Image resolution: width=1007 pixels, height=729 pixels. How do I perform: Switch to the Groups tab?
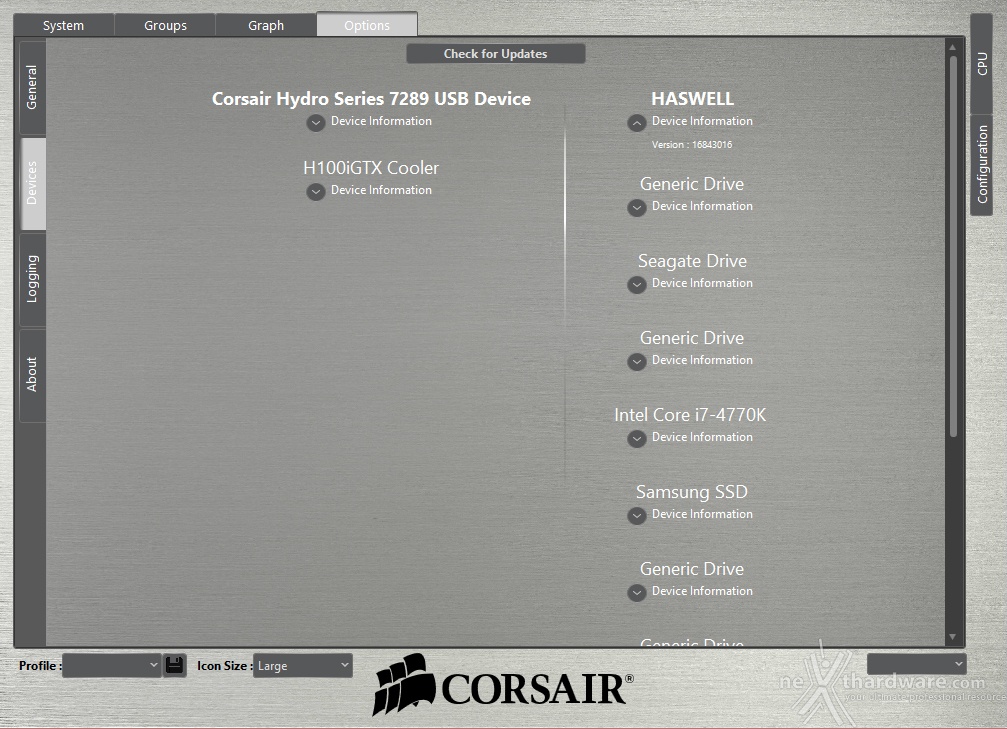165,25
